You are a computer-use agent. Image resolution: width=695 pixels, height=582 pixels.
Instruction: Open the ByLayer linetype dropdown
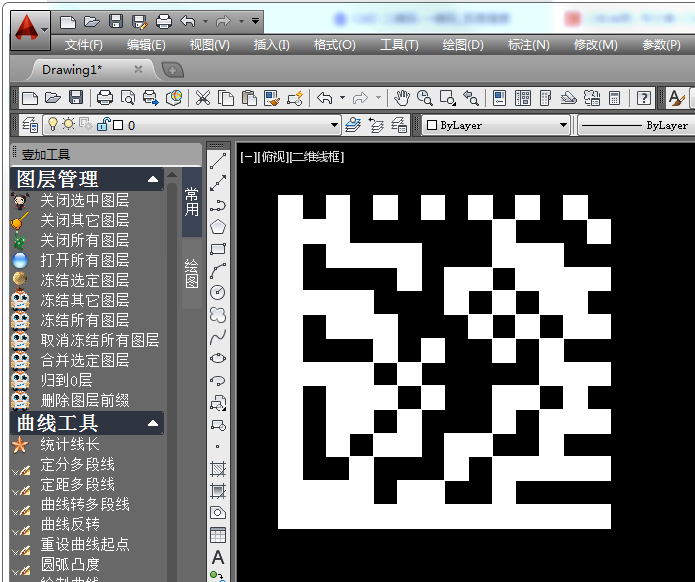(636, 125)
